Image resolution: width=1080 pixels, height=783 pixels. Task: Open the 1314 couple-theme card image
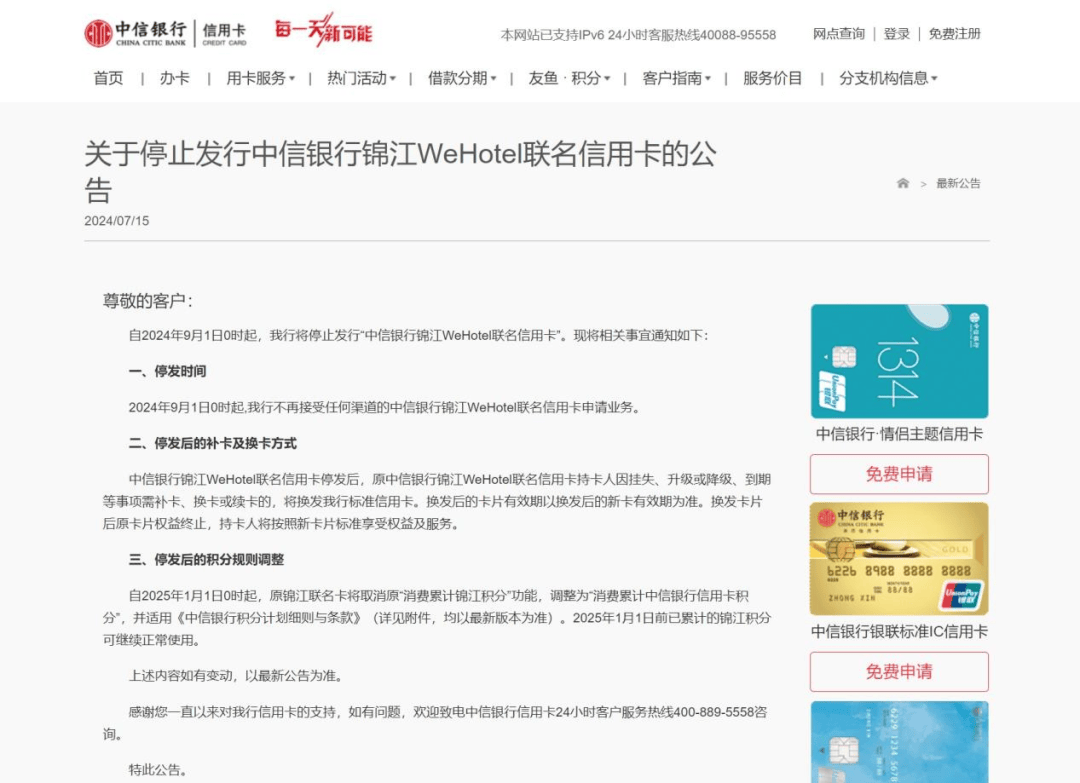(x=900, y=361)
